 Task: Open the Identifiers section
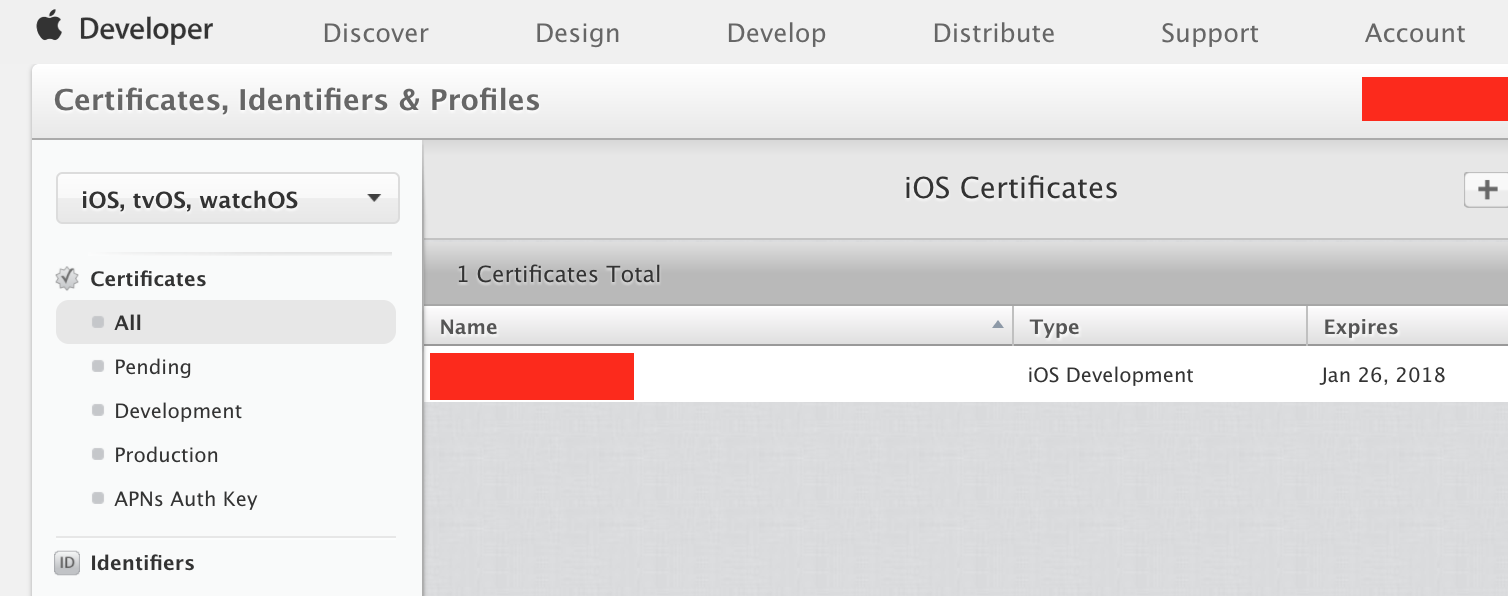pyautogui.click(x=142, y=563)
